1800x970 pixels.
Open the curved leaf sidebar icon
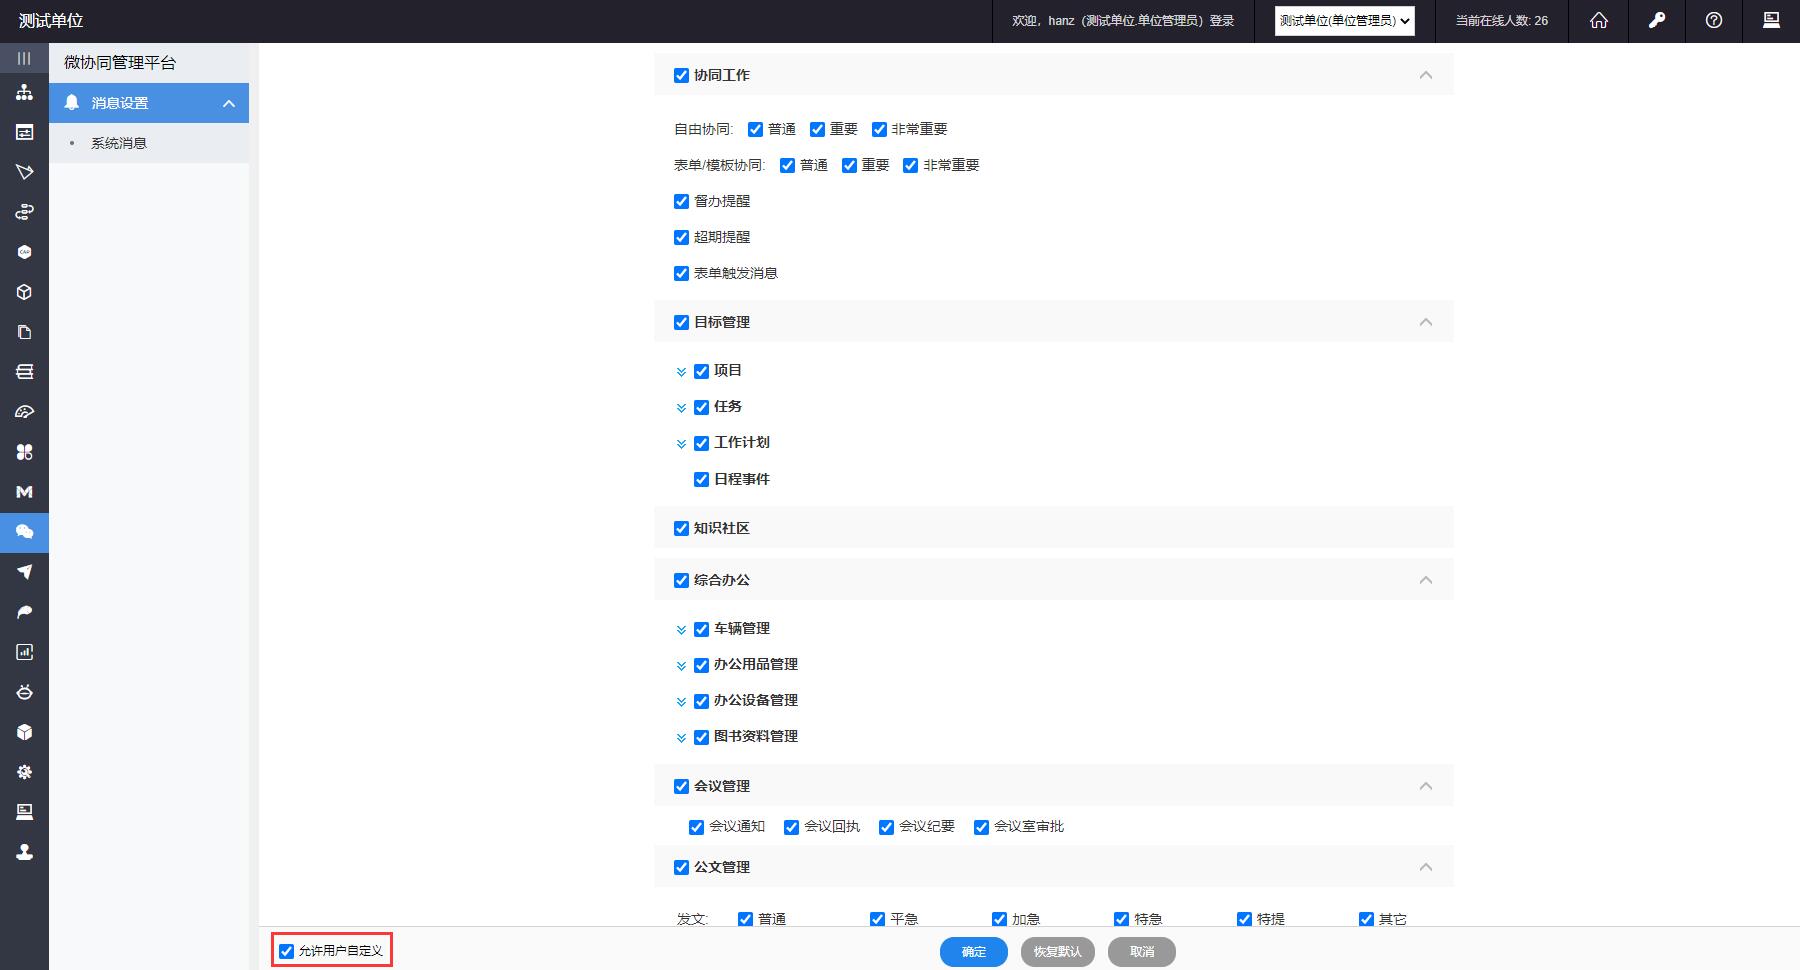24,612
